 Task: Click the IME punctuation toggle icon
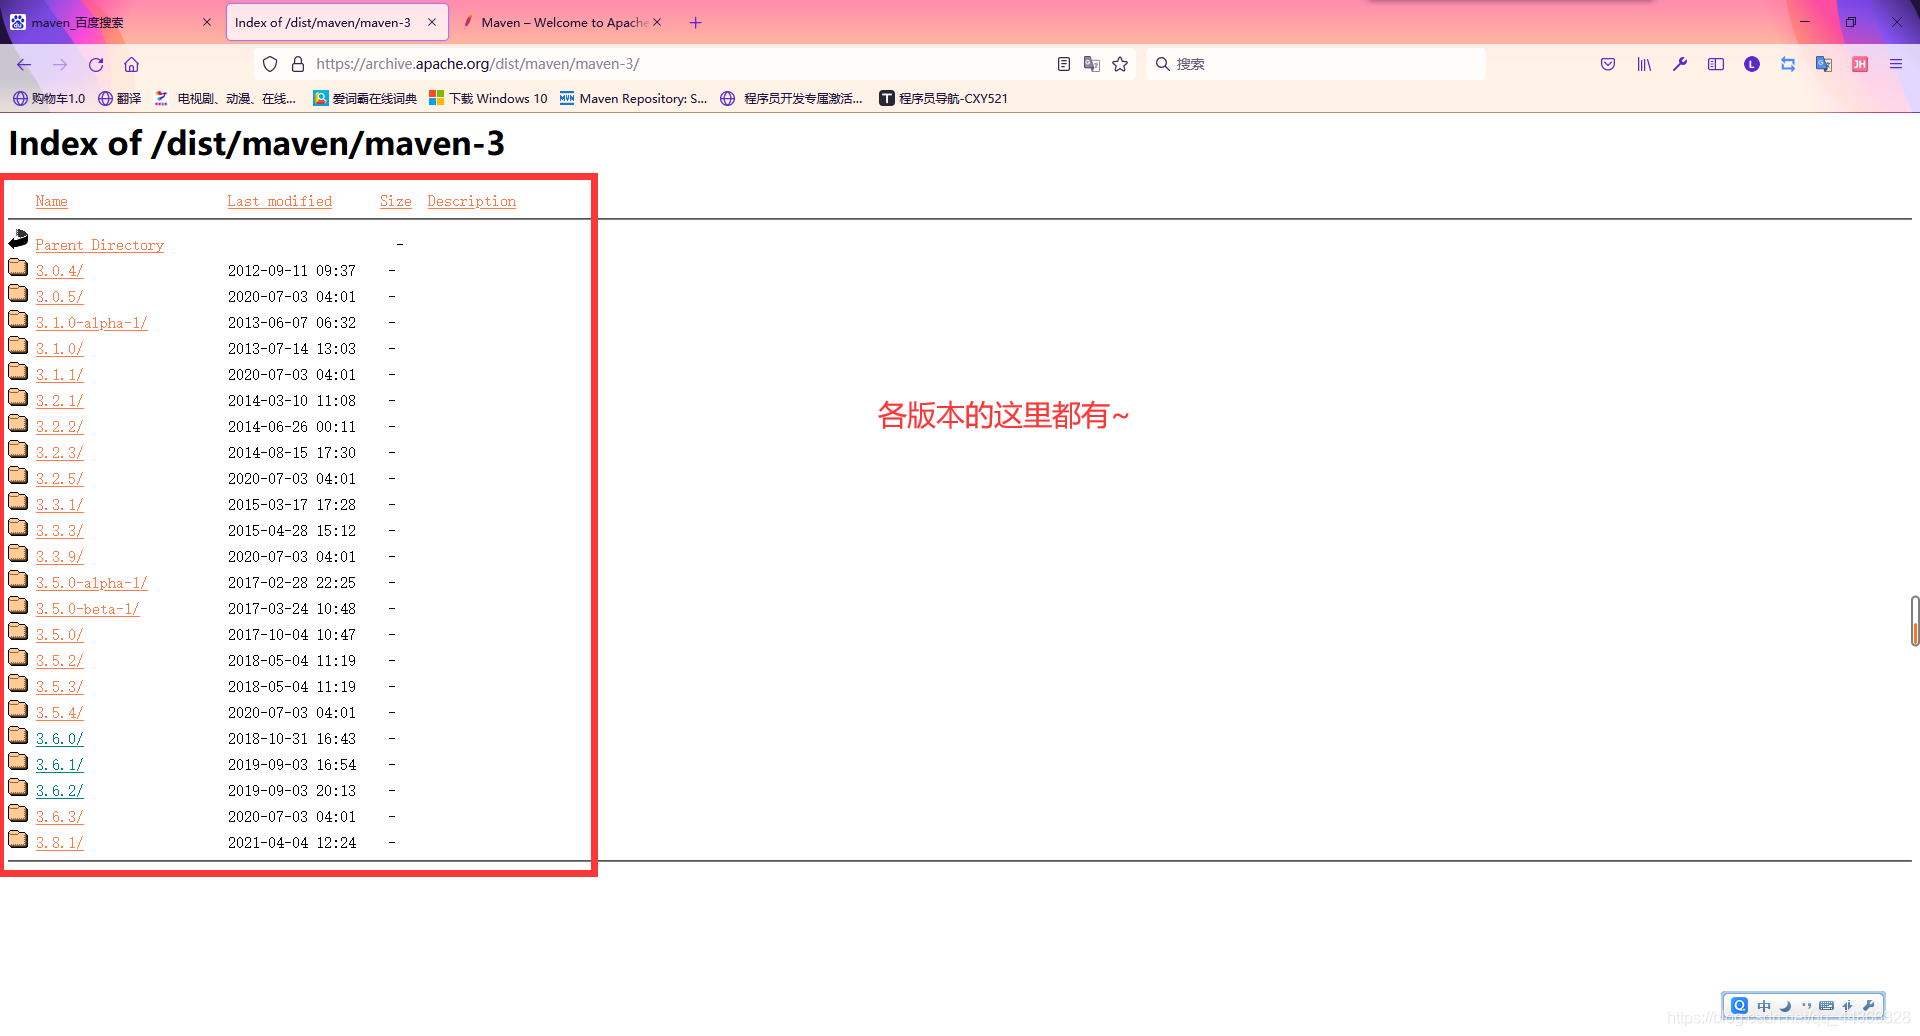pos(1806,1006)
